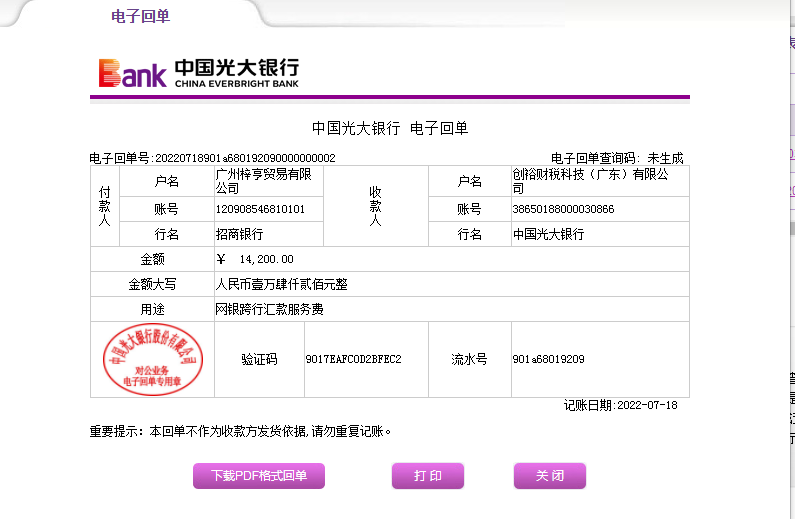Click the 重要提示 notice line
The width and height of the screenshot is (795, 519).
tap(240, 431)
